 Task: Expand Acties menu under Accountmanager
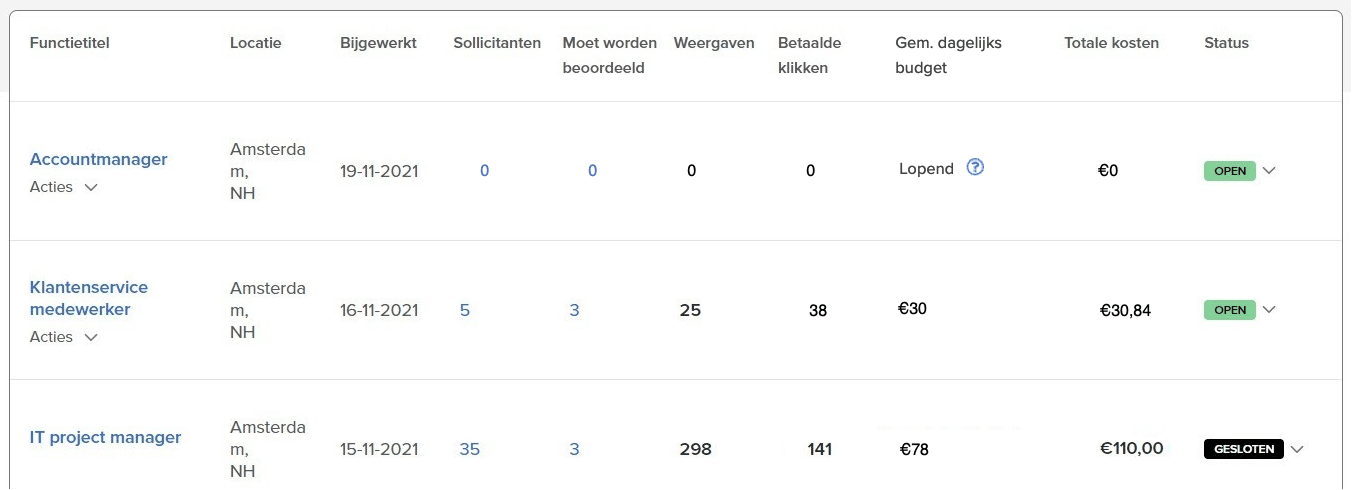(x=64, y=187)
